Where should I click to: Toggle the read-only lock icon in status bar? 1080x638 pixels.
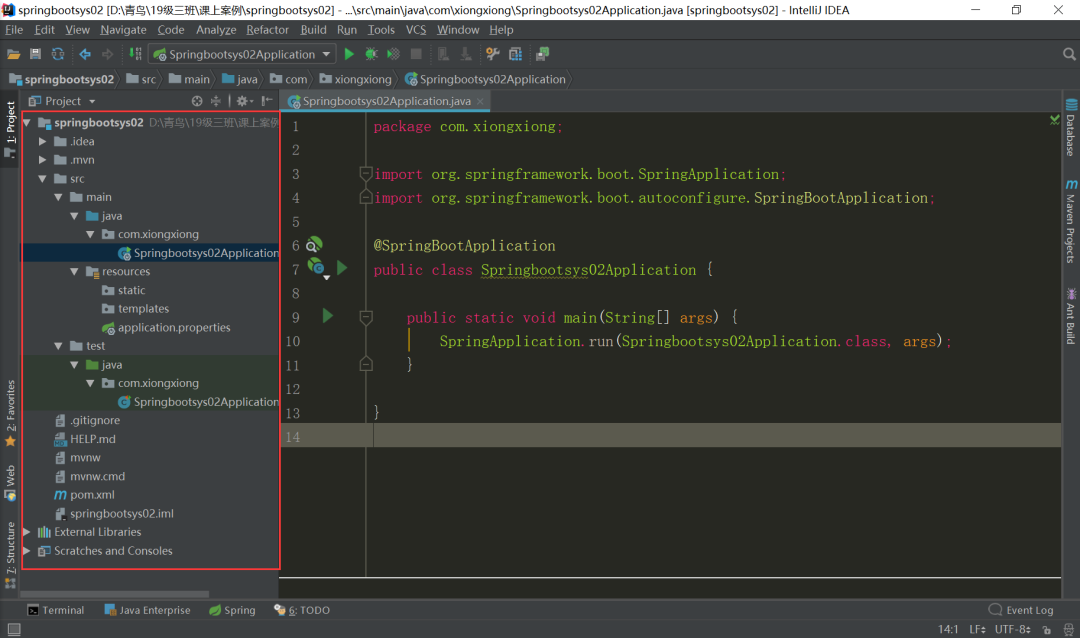pyautogui.click(x=1047, y=630)
